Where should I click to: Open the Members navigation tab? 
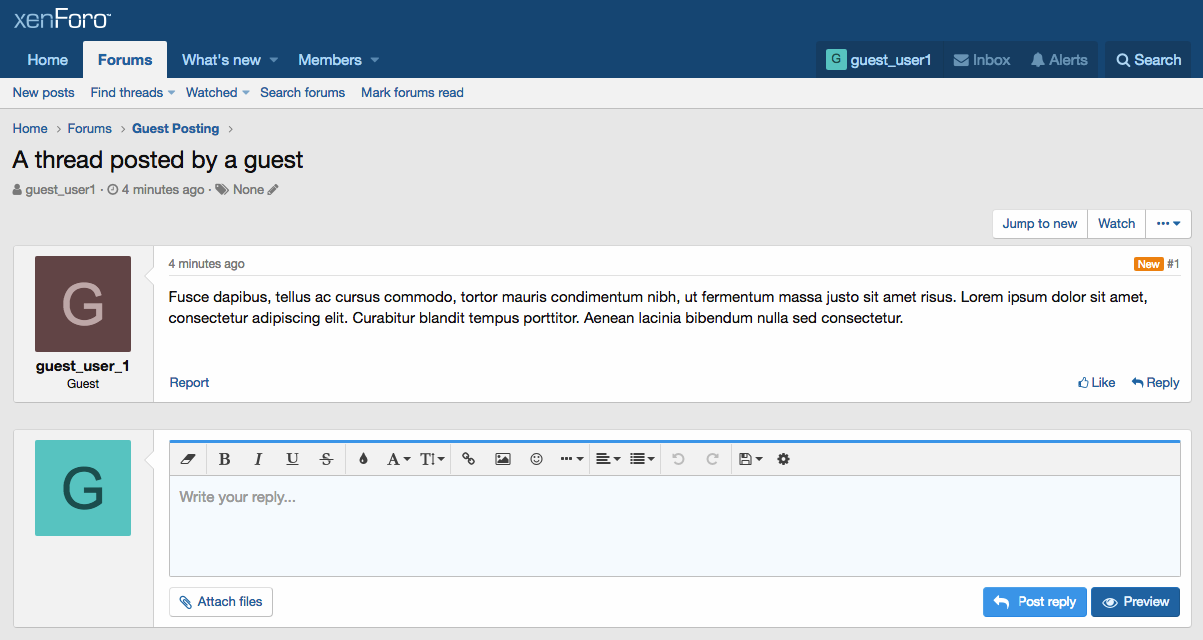click(x=329, y=60)
